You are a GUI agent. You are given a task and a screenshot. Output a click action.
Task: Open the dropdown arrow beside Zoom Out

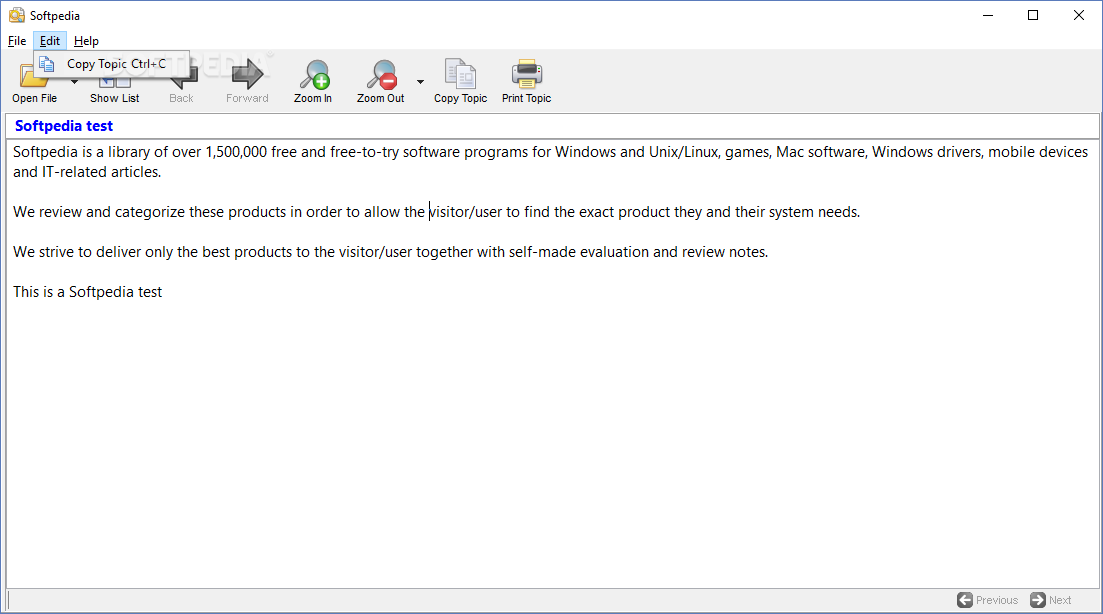pyautogui.click(x=420, y=82)
